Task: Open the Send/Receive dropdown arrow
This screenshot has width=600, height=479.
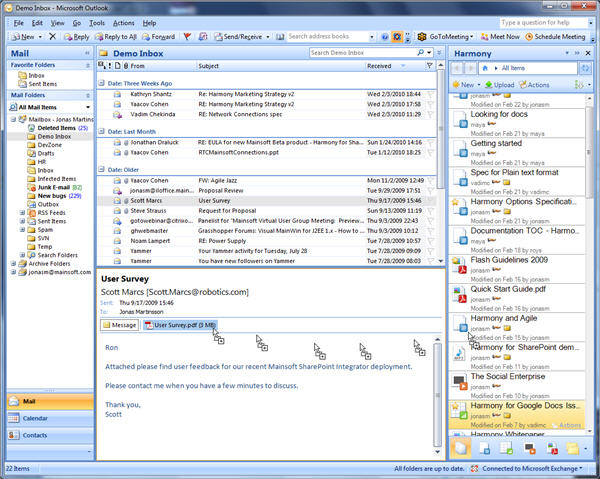Action: point(267,37)
